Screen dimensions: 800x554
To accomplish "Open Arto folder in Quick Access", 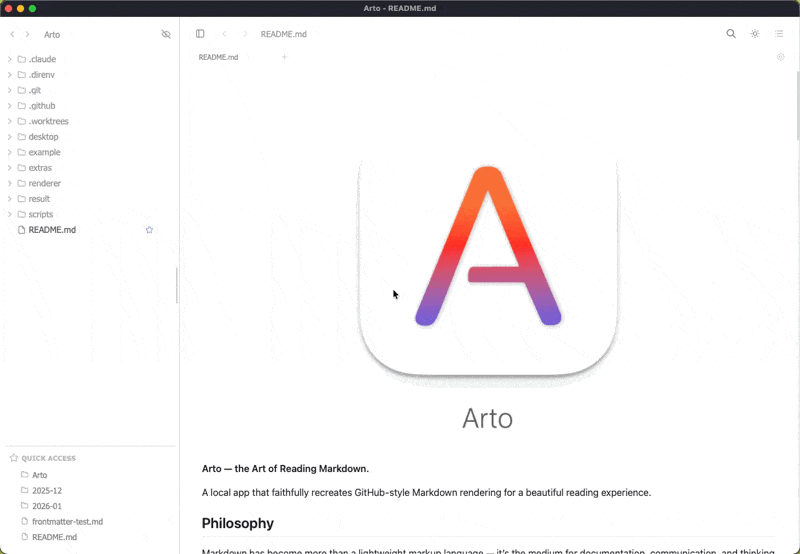I will point(39,475).
